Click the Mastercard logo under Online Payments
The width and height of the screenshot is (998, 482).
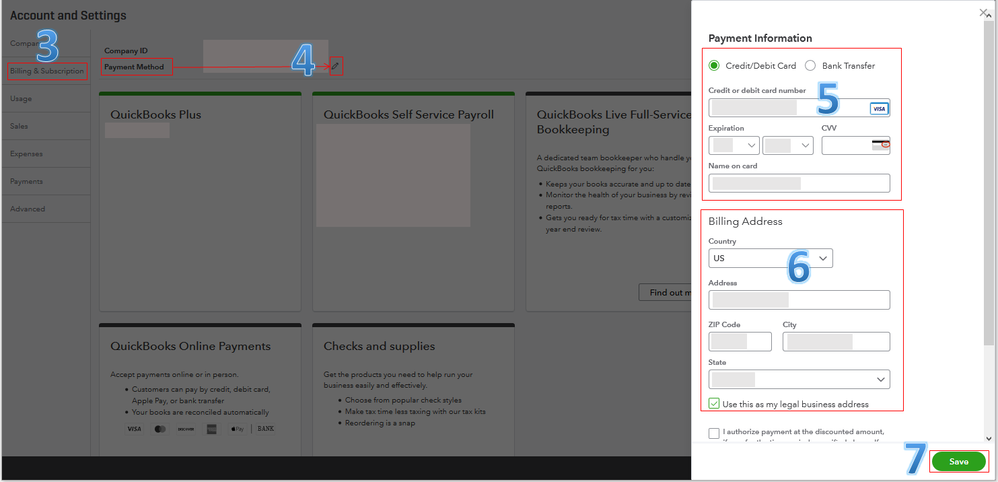point(160,429)
